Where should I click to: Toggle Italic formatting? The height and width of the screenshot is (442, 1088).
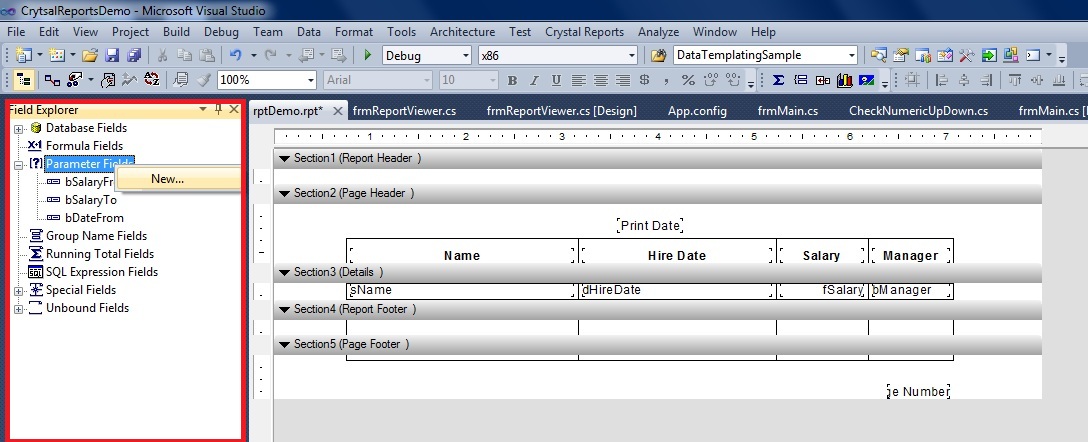(x=534, y=80)
